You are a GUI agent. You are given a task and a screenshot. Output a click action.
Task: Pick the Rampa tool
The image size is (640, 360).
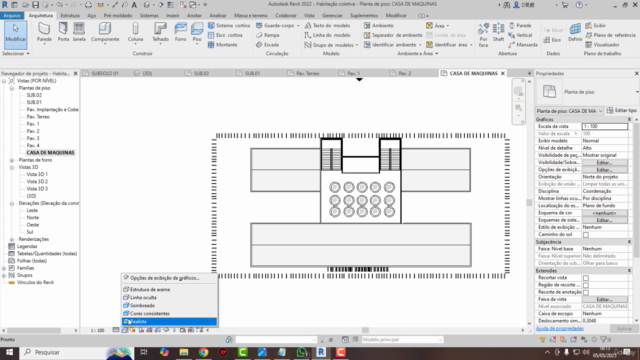(268, 35)
